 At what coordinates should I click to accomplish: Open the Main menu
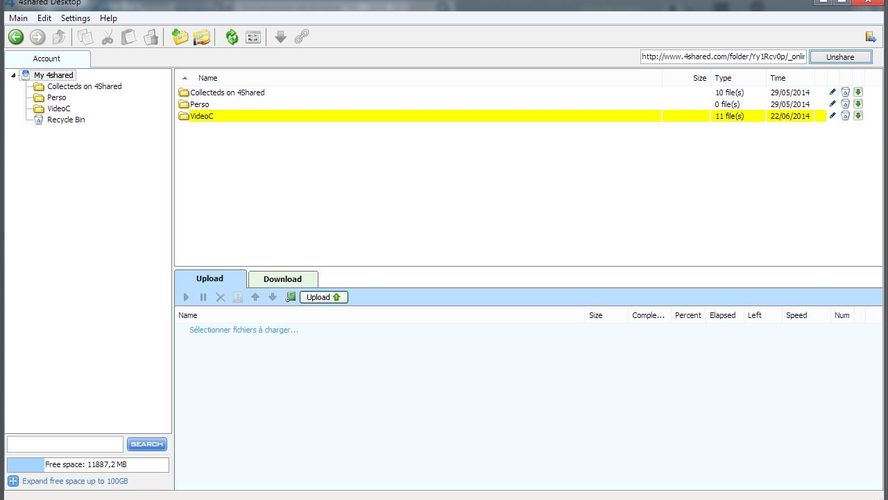pos(18,18)
